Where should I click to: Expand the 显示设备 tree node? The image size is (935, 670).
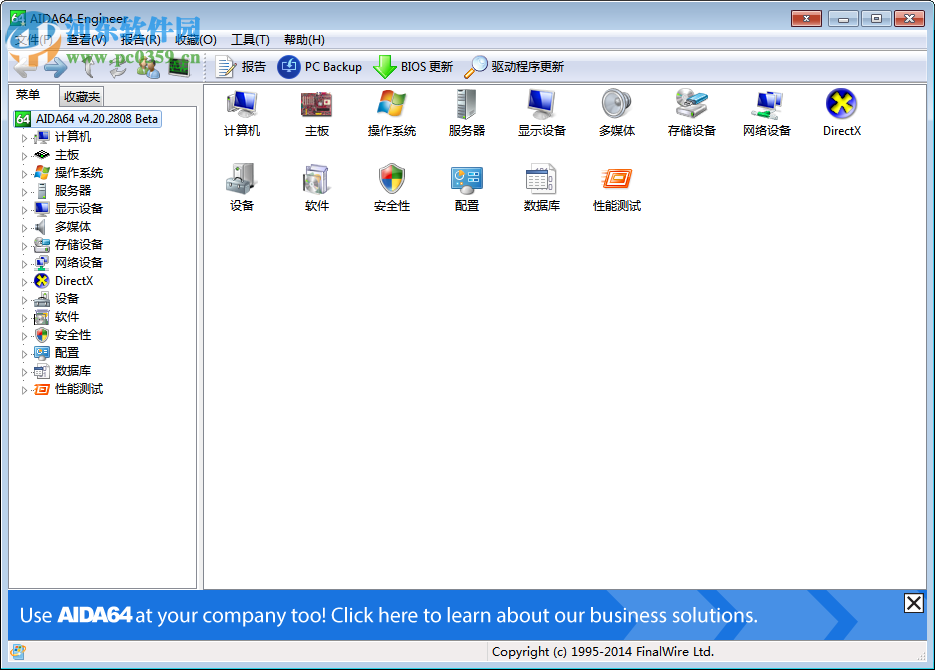click(24, 210)
